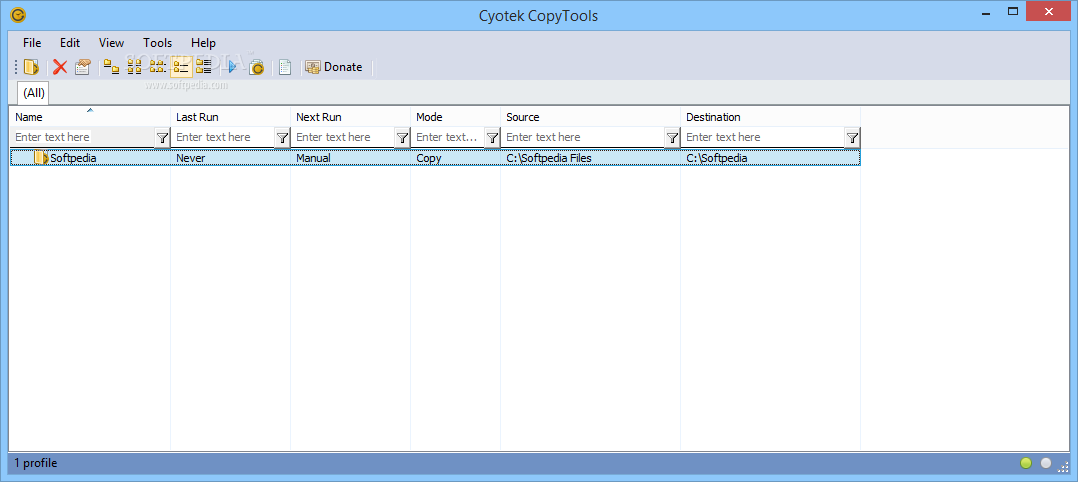
Task: Click the 'Never' last run cell
Action: coord(230,158)
